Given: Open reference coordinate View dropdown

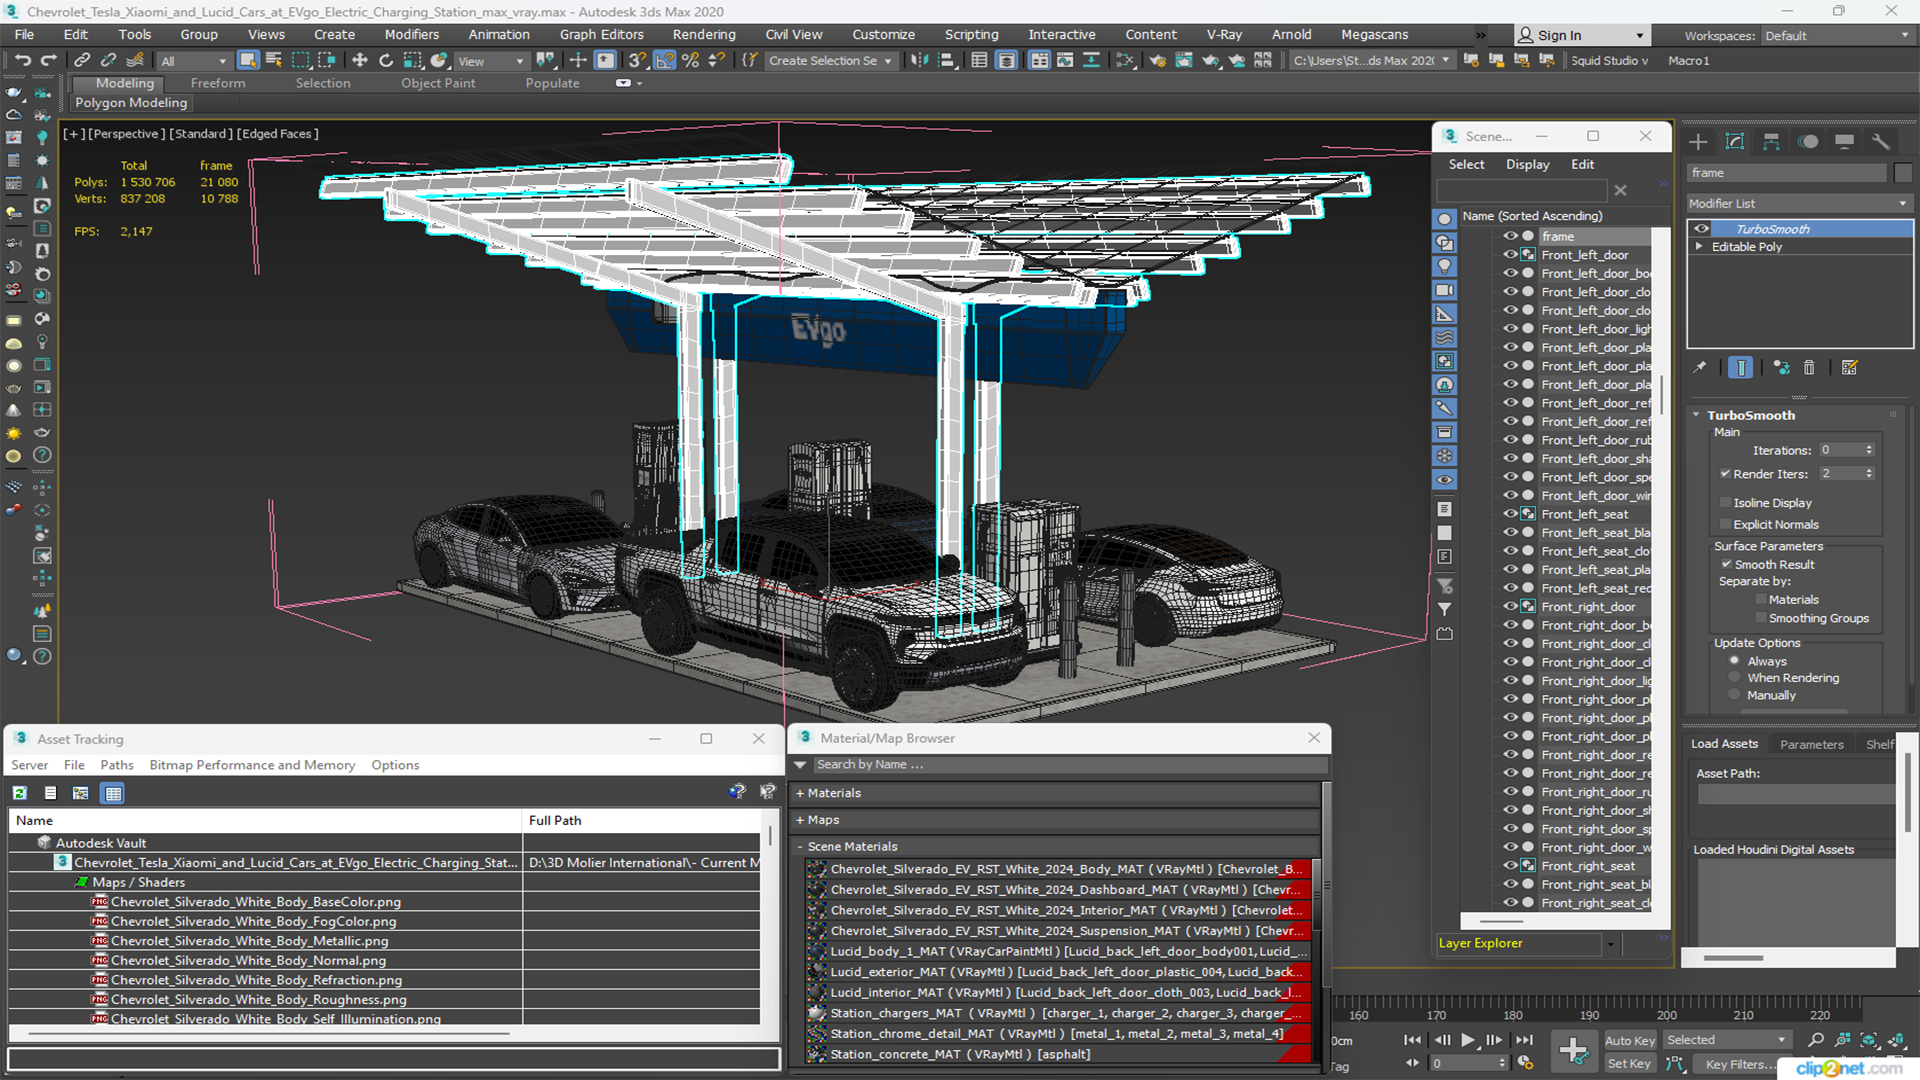Looking at the screenshot, I should pyautogui.click(x=491, y=61).
